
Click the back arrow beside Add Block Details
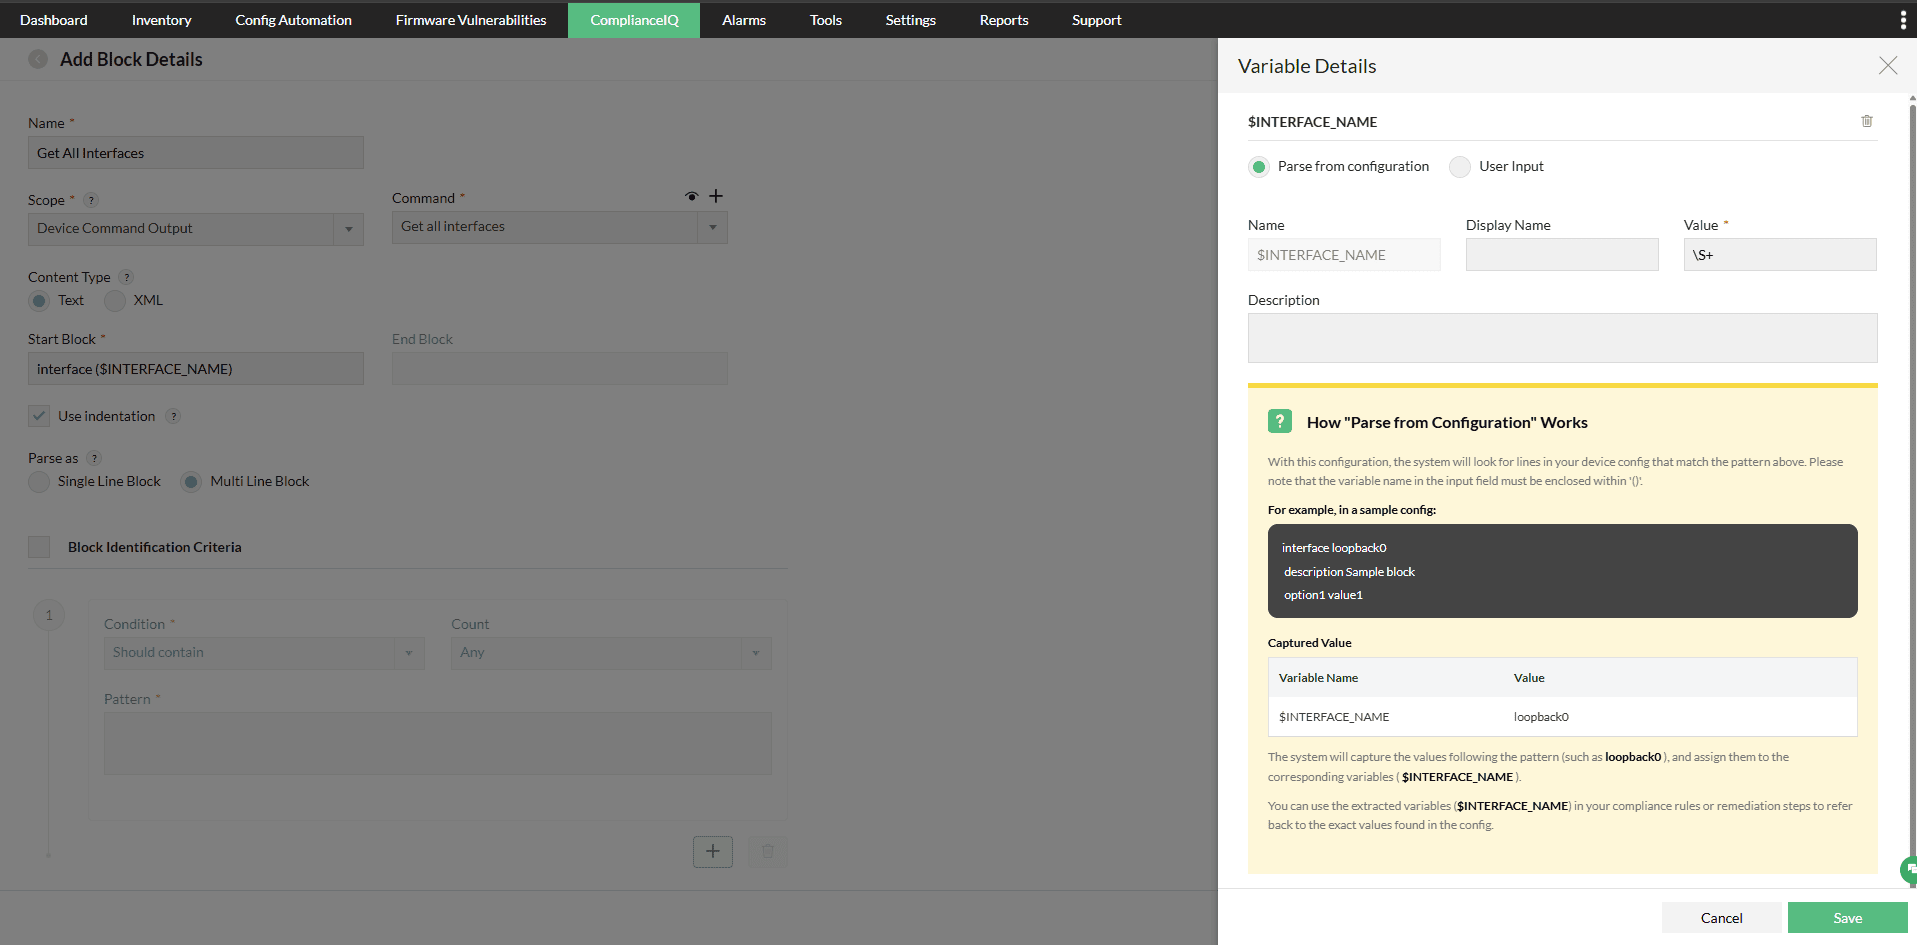[38, 59]
